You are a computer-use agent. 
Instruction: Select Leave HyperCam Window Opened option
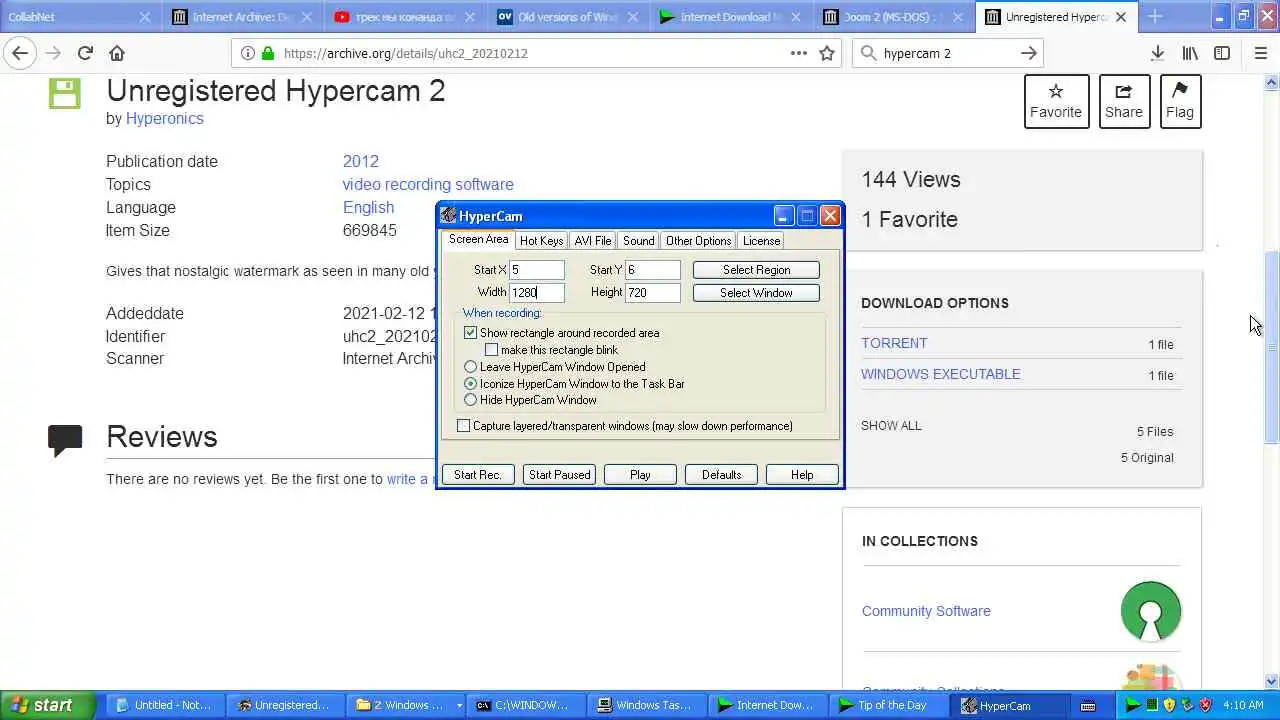pos(470,366)
